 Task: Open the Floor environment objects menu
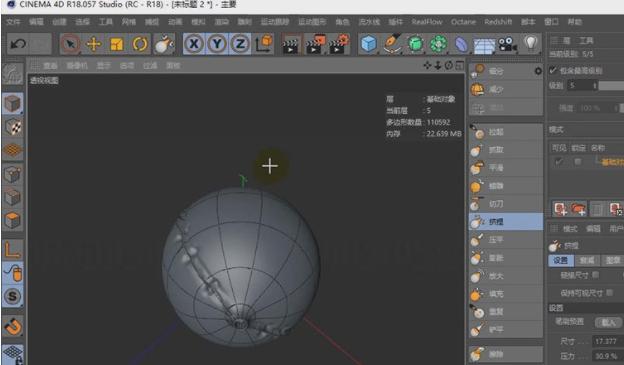click(x=484, y=45)
